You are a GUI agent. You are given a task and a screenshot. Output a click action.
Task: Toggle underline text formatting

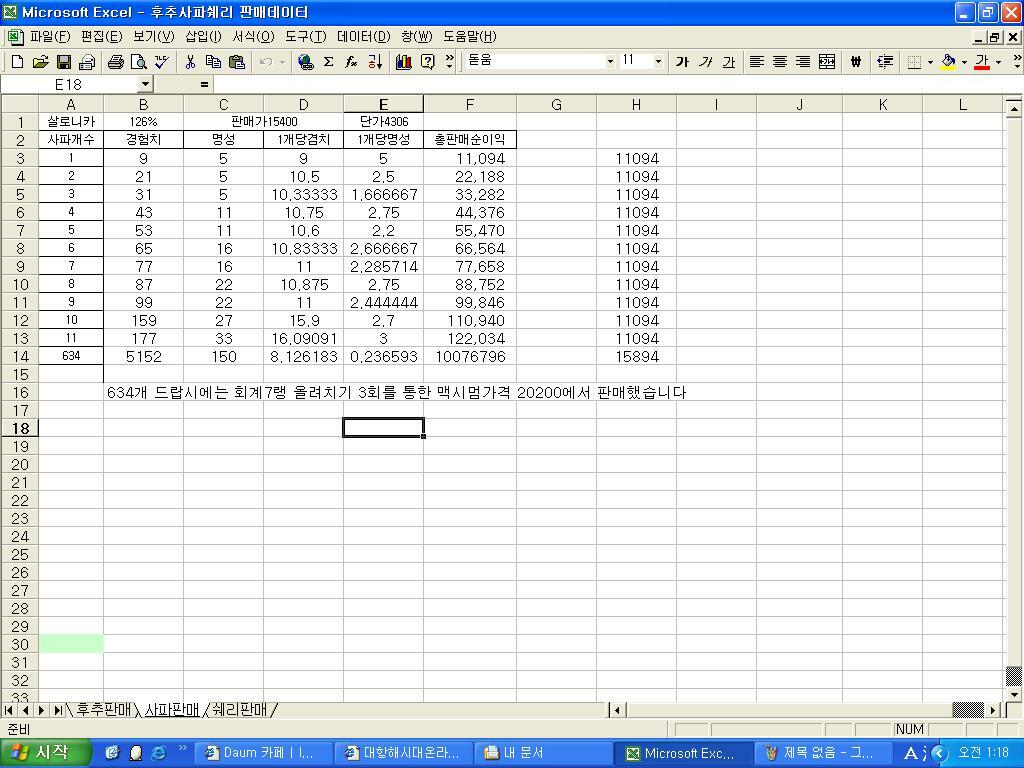click(x=729, y=62)
